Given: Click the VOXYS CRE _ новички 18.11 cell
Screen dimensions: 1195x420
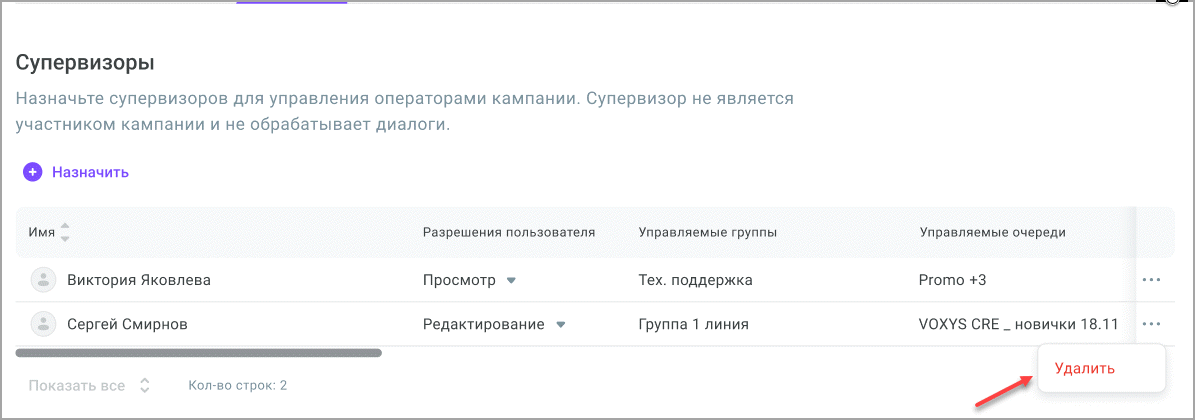Looking at the screenshot, I should pos(1017,324).
